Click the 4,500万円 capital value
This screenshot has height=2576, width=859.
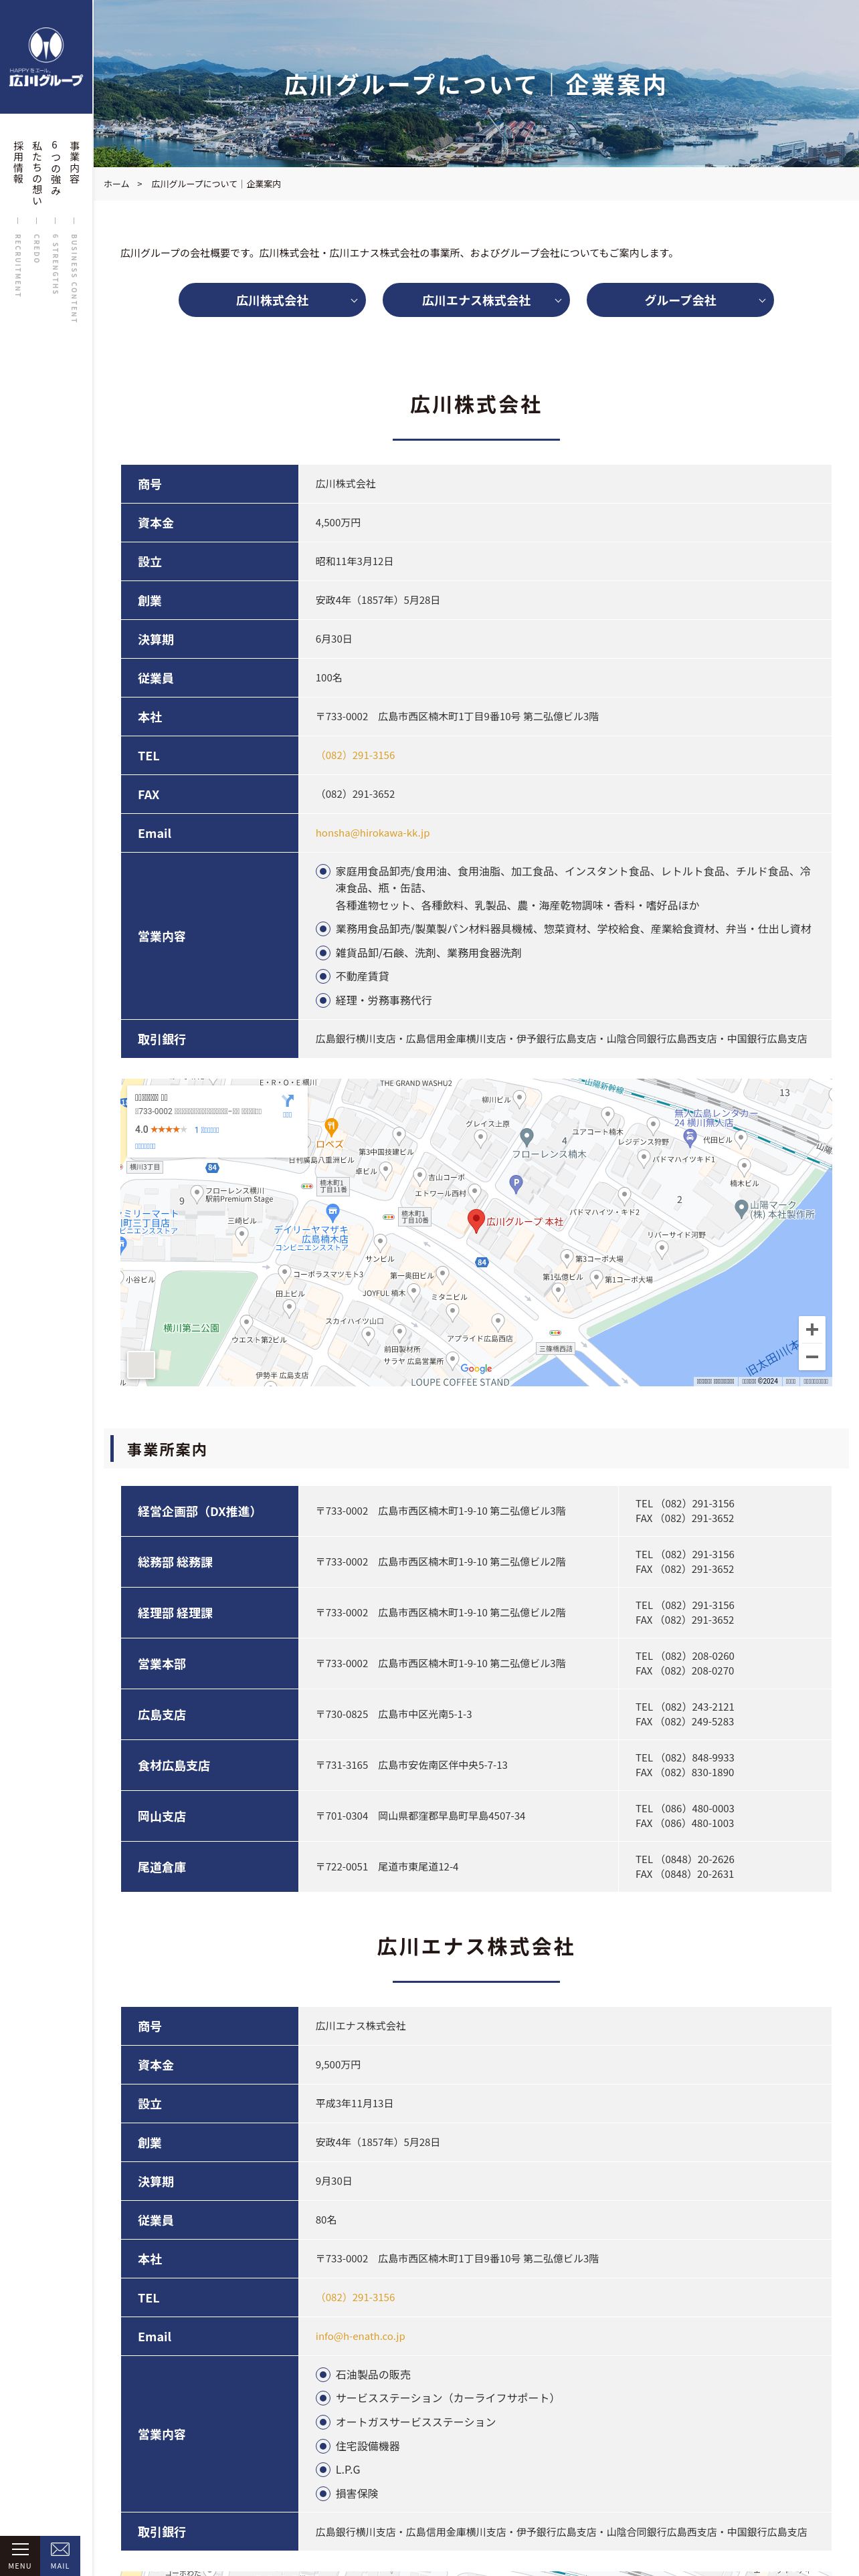click(x=338, y=523)
